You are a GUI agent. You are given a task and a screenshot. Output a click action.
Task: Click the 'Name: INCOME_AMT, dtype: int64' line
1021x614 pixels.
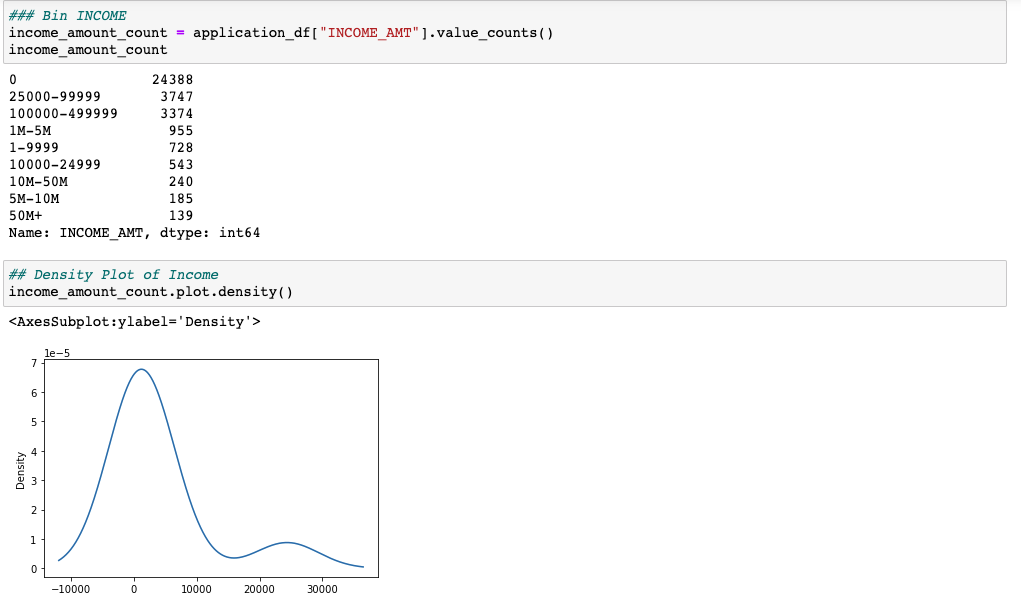pyautogui.click(x=134, y=232)
